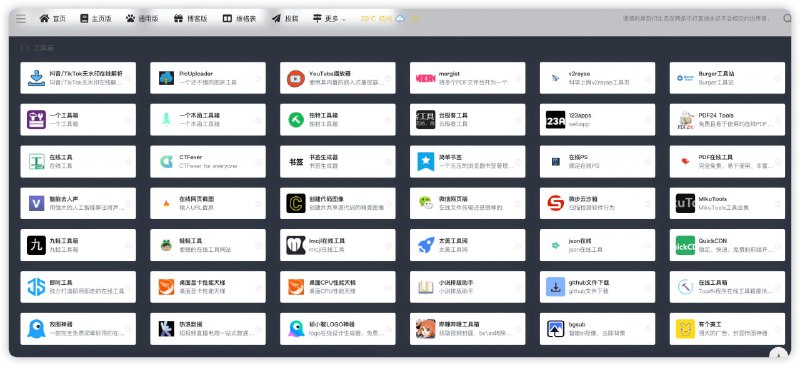
Task: Open the black 九 icon toolbox card
Action: click(78, 245)
